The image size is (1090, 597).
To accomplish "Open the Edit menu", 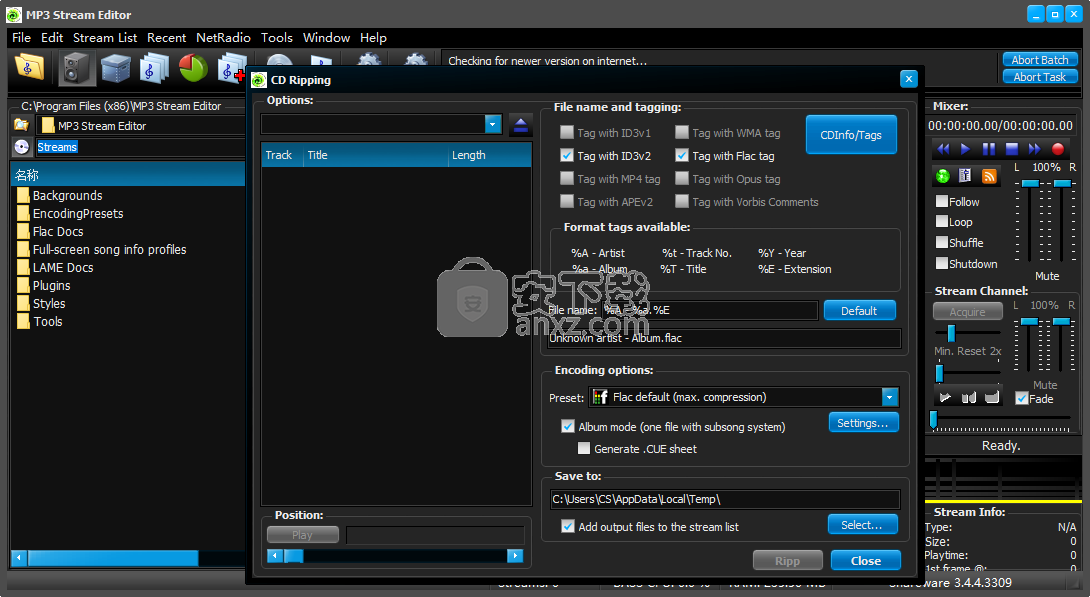I will [x=52, y=38].
